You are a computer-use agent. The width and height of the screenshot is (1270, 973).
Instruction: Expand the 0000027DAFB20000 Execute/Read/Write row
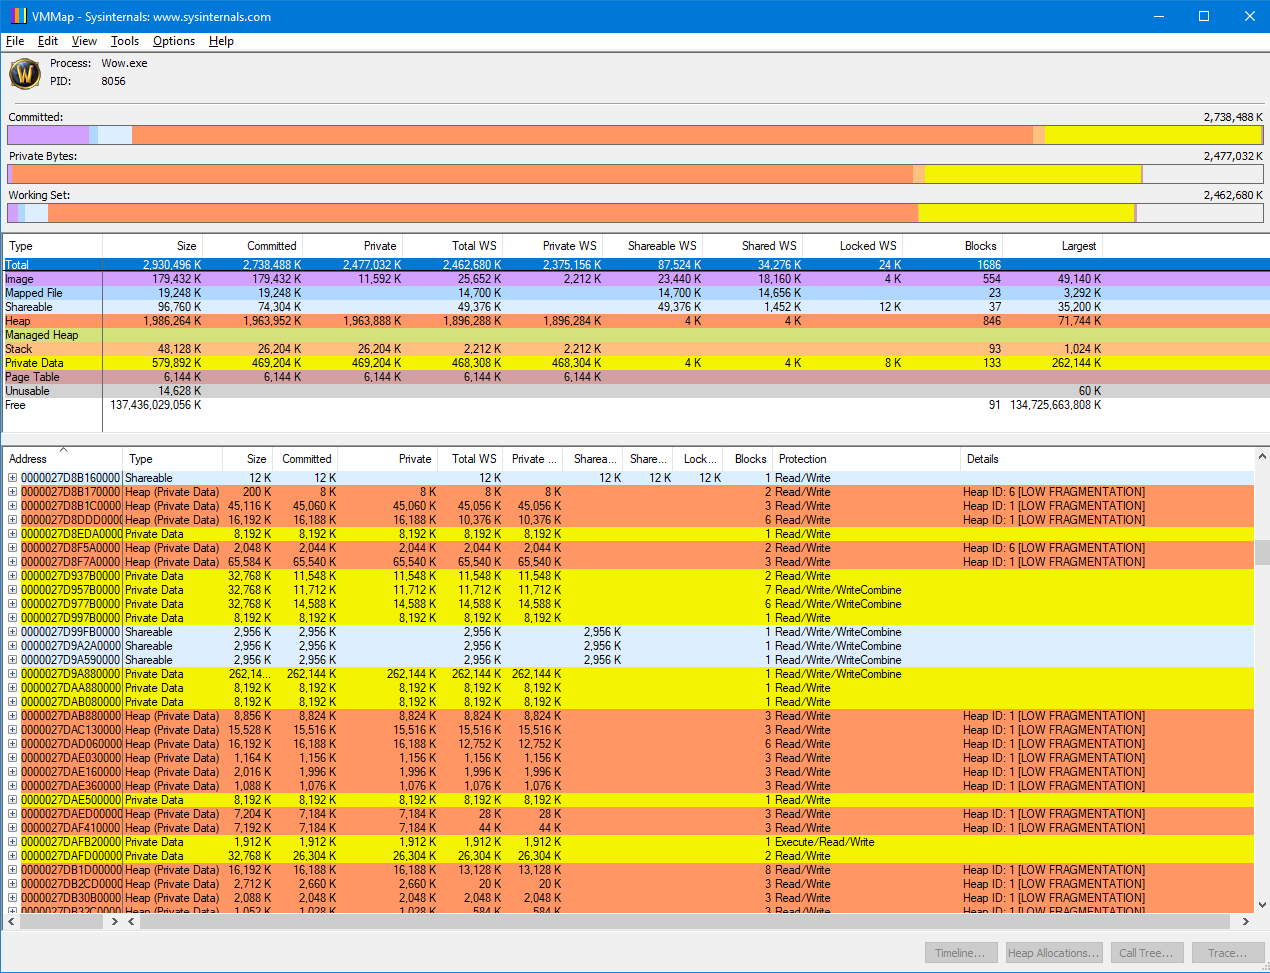(13, 842)
